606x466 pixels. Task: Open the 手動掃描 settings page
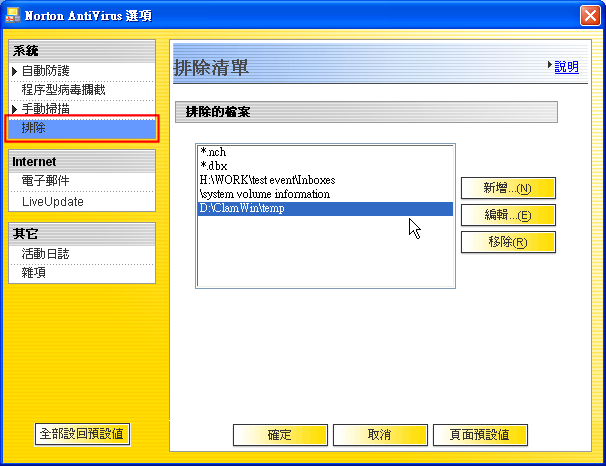click(x=46, y=109)
